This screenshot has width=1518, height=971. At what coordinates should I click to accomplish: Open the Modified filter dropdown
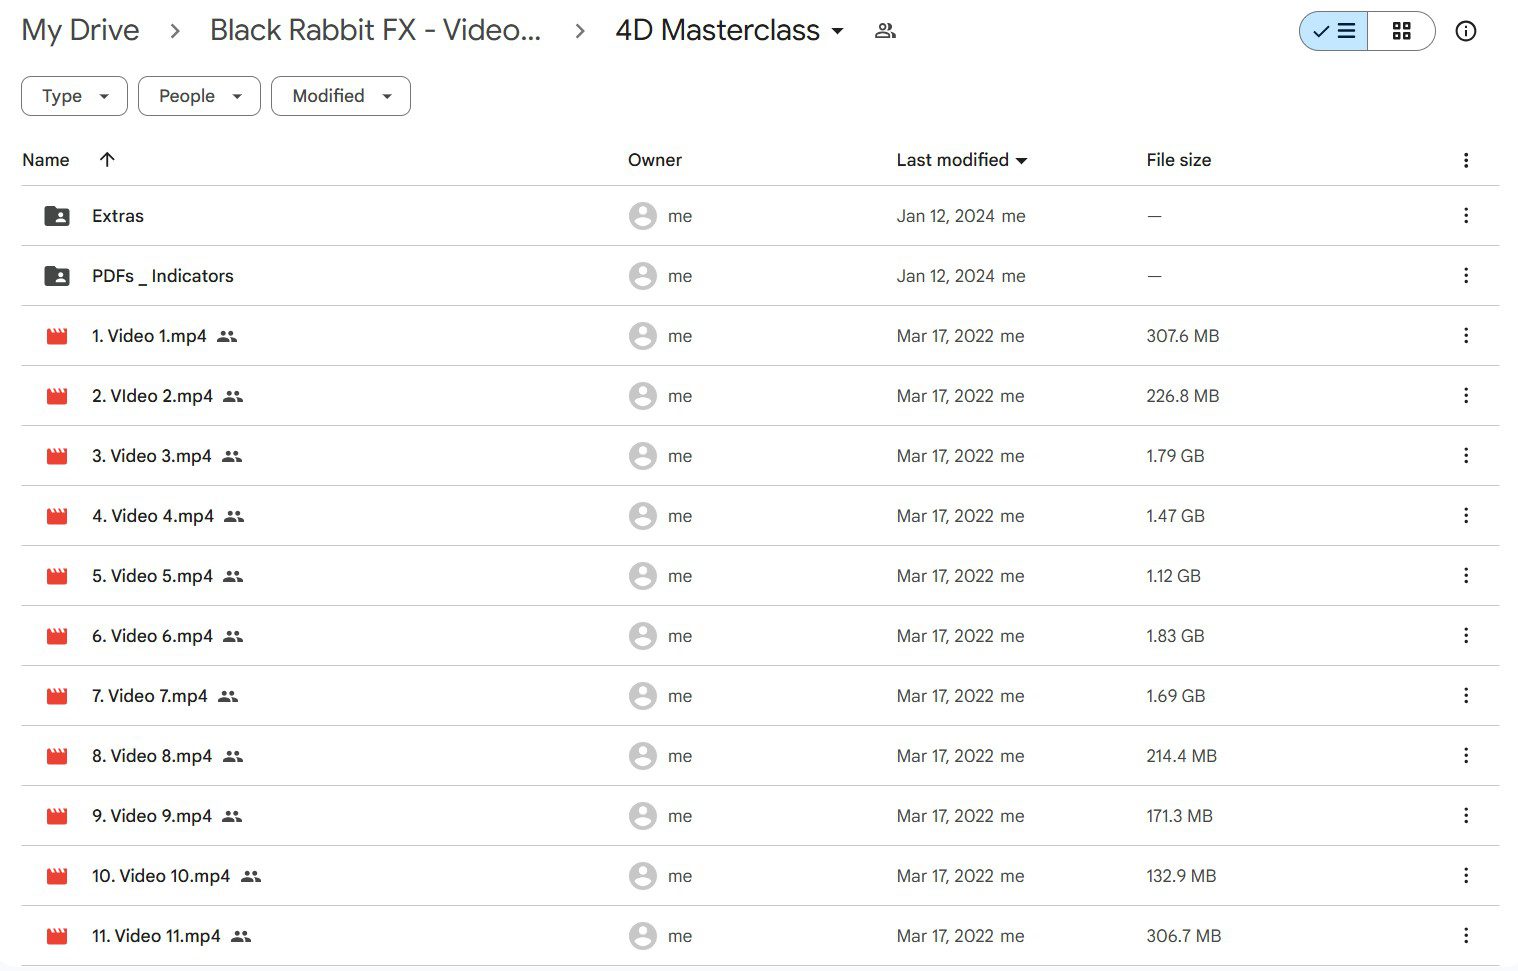click(x=341, y=96)
